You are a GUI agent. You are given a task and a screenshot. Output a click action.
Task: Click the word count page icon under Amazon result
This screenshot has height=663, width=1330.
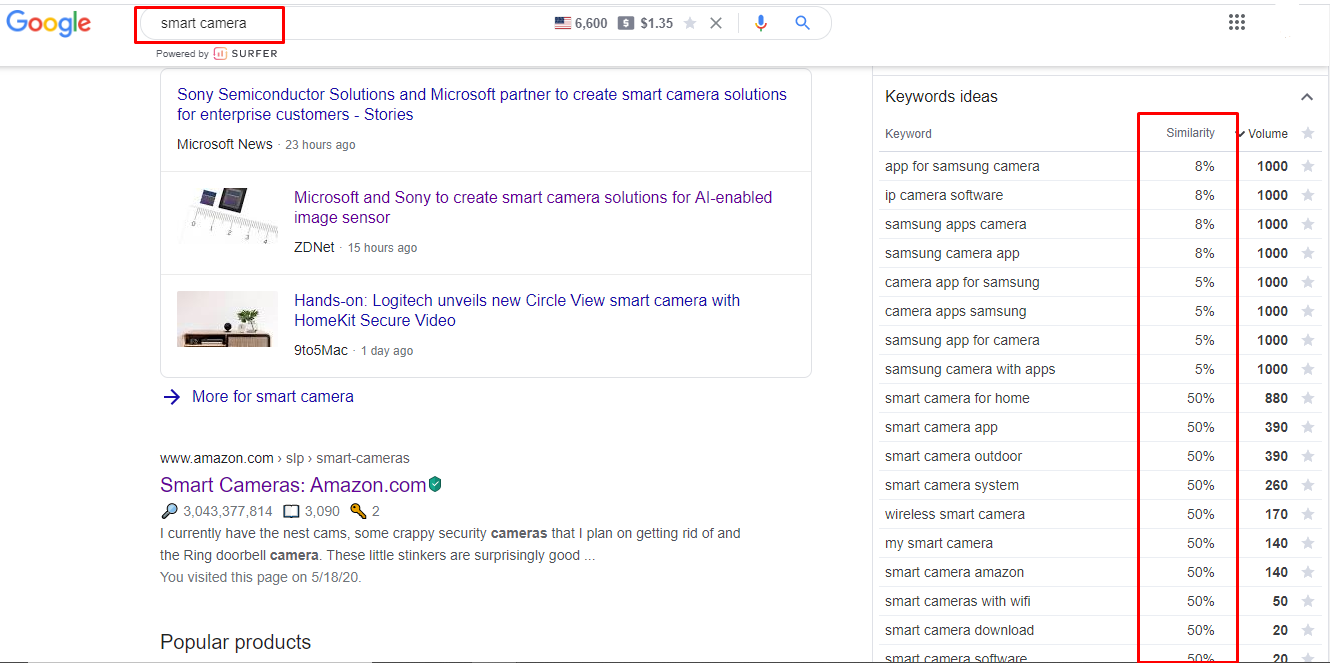[x=291, y=511]
